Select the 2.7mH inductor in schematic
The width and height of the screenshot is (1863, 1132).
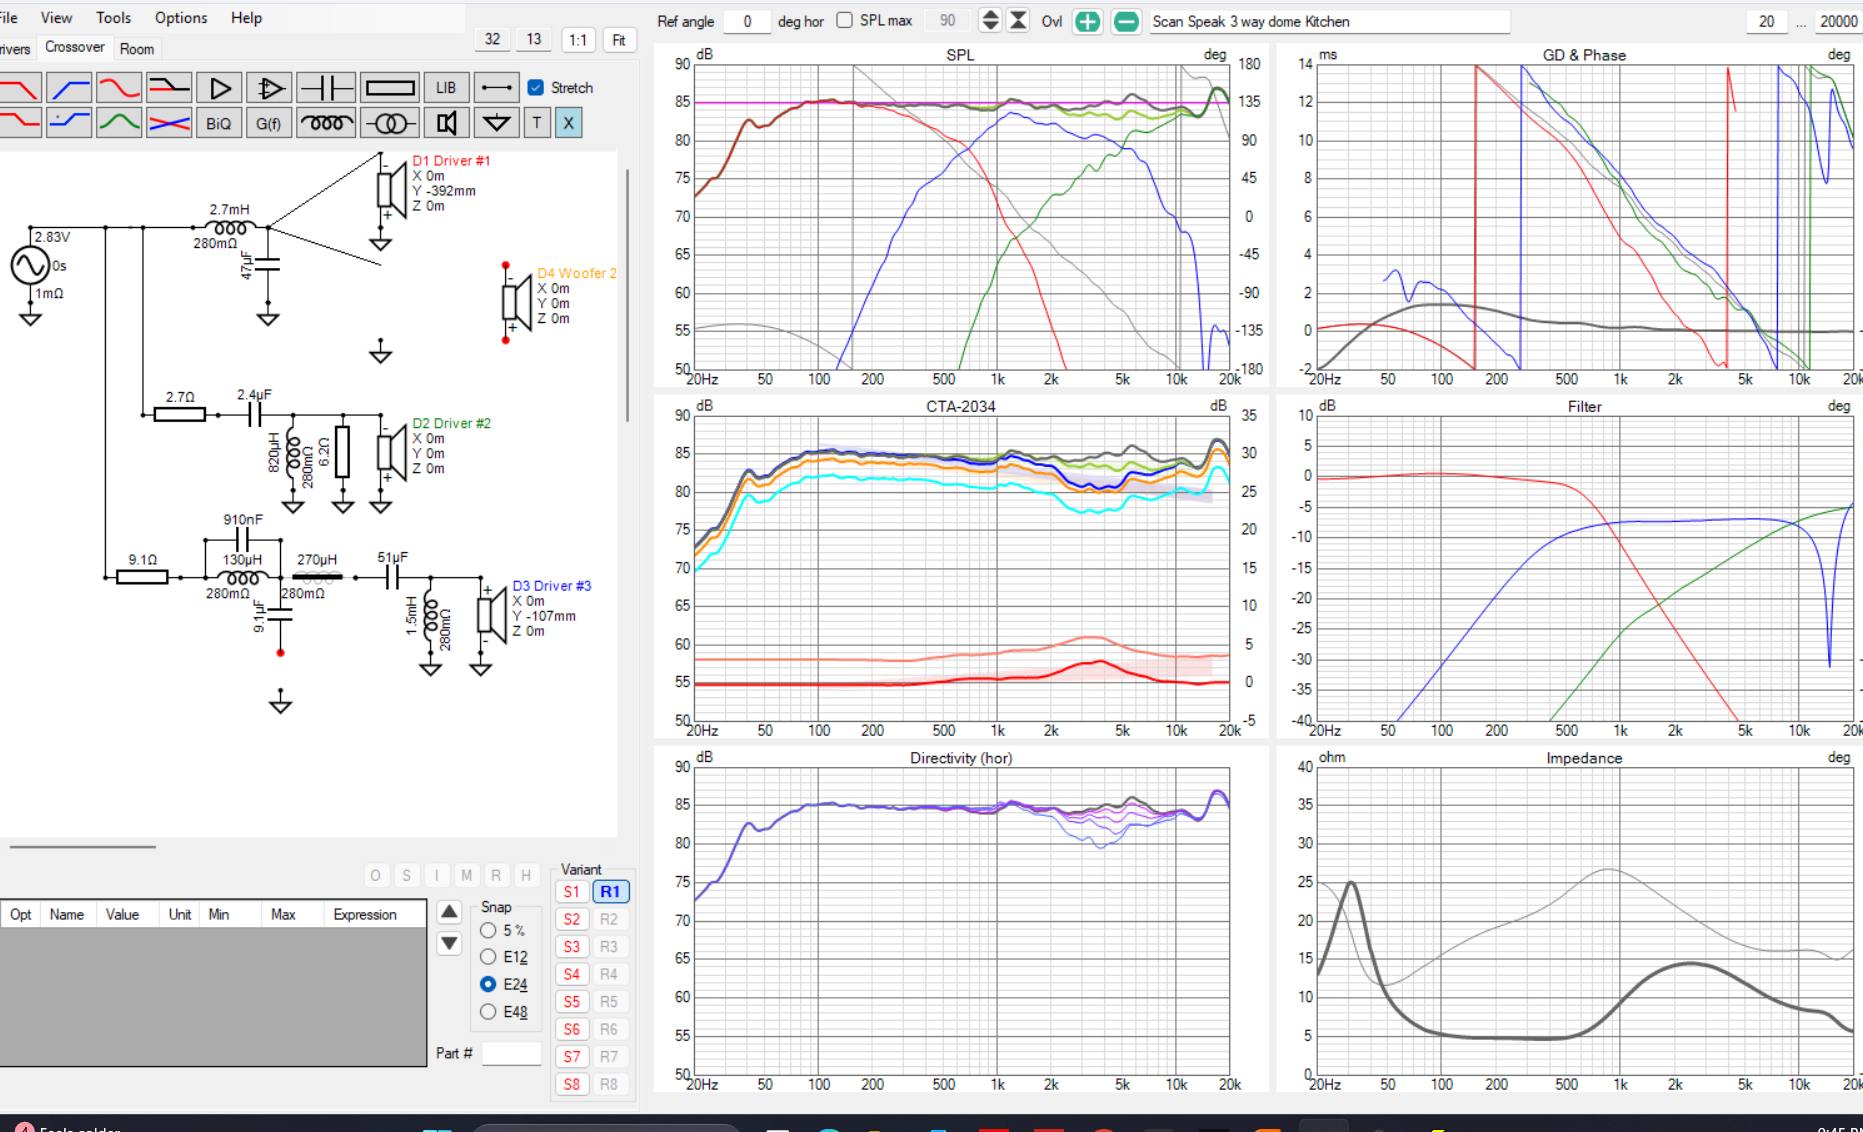[x=229, y=228]
